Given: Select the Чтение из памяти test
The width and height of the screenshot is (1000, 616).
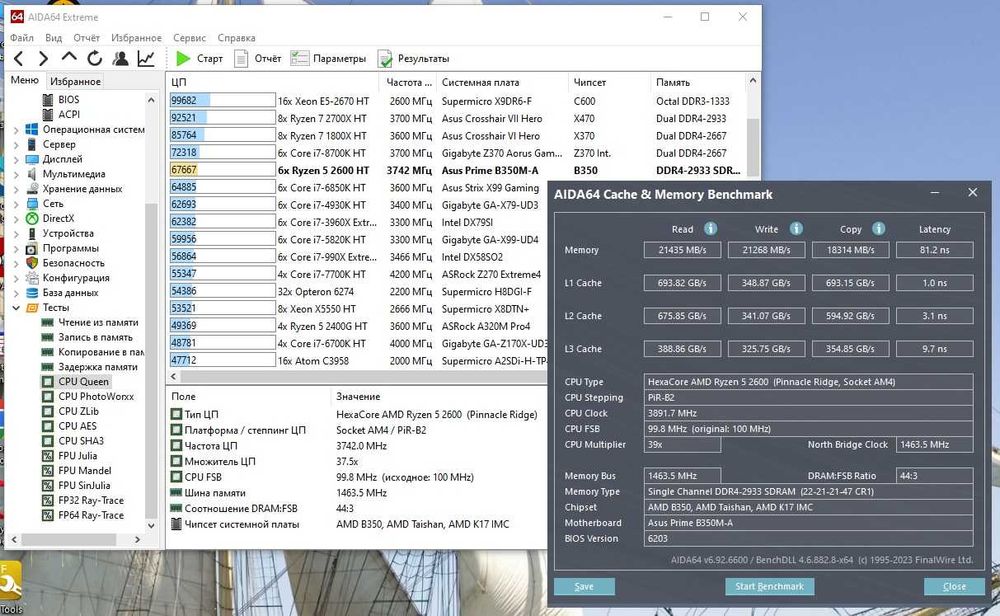Looking at the screenshot, I should [x=98, y=323].
